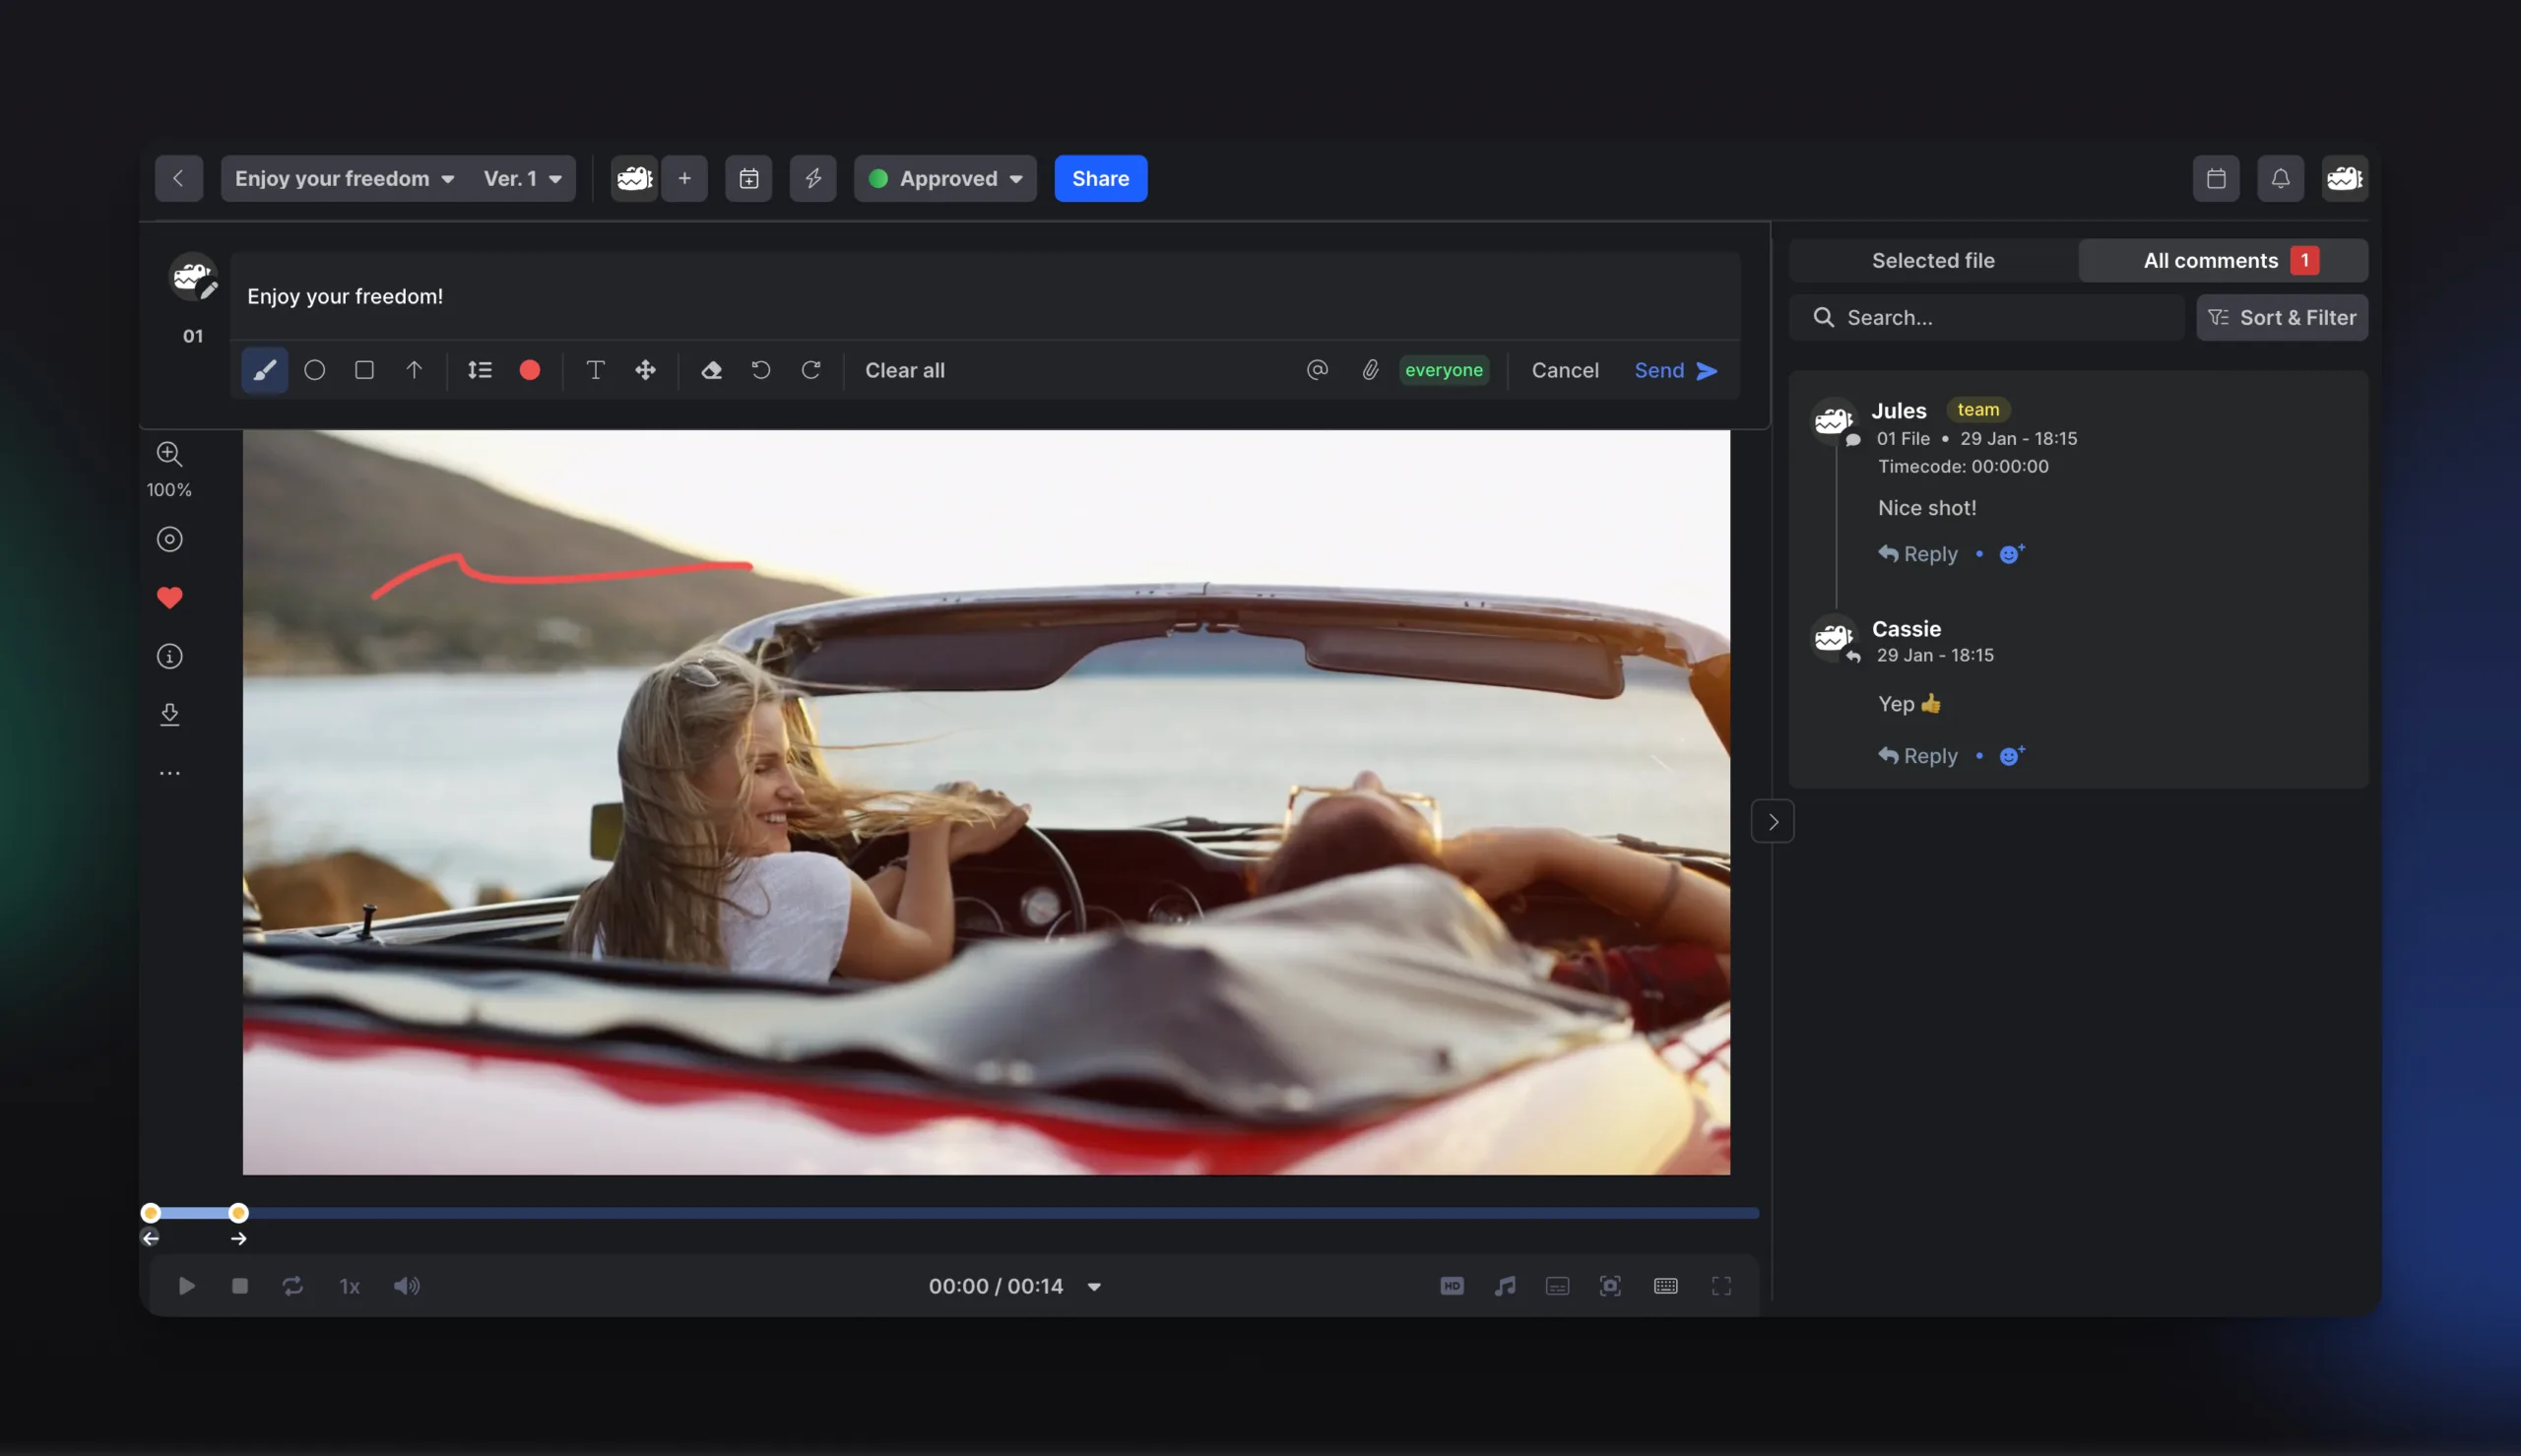This screenshot has height=1456, width=2521.
Task: Toggle subtitles on the player
Action: [1557, 1285]
